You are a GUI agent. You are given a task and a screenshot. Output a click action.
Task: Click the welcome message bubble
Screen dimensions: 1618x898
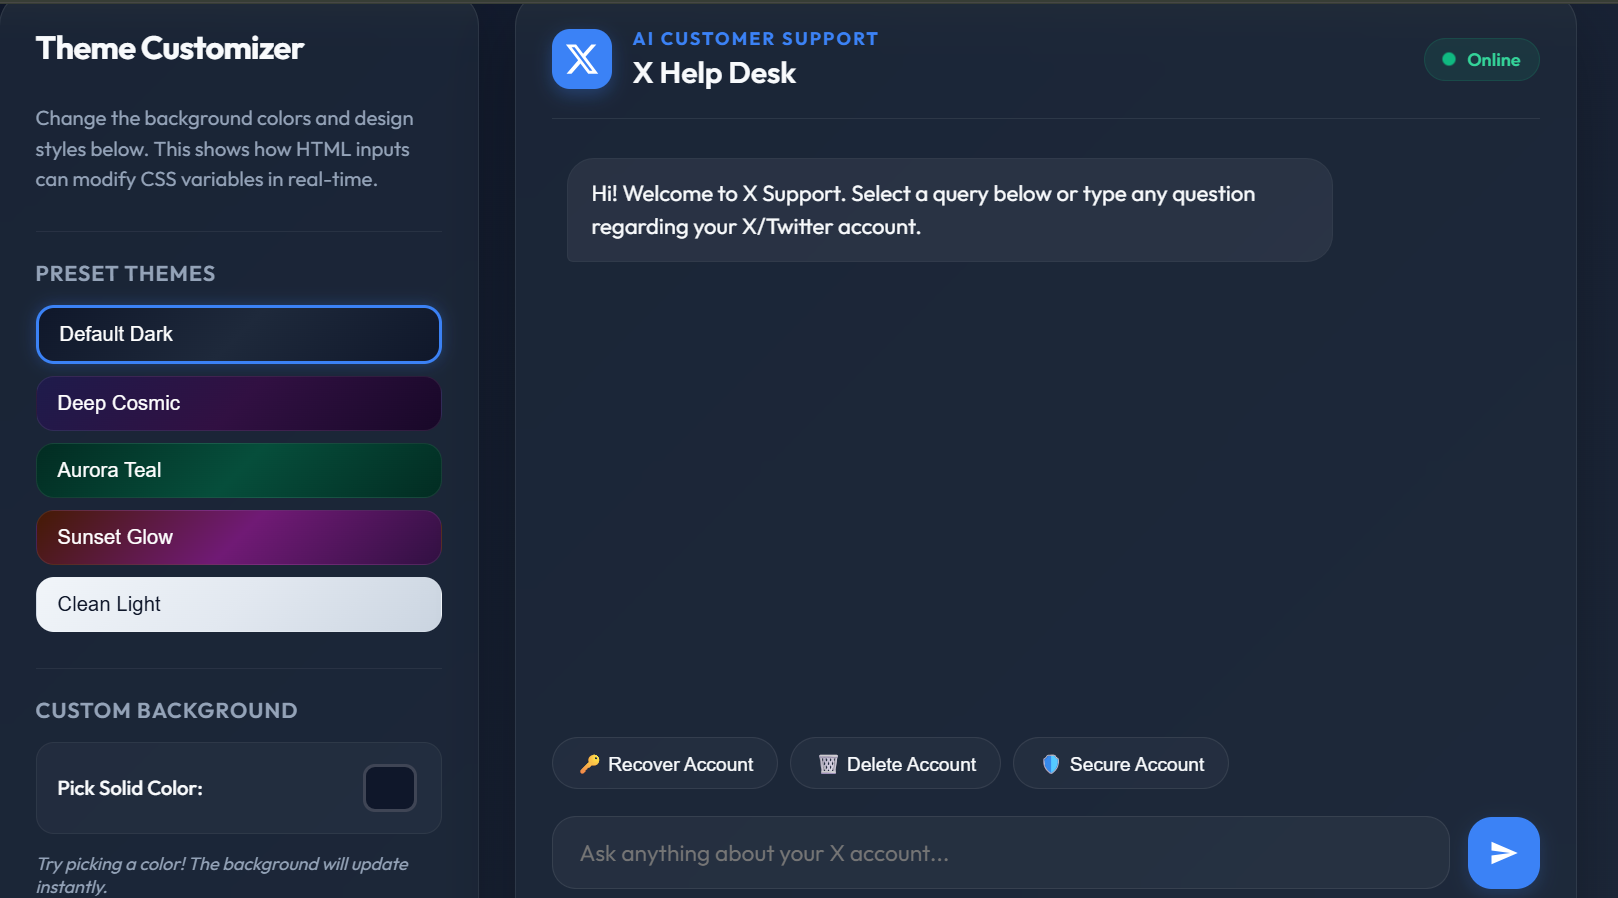(950, 210)
